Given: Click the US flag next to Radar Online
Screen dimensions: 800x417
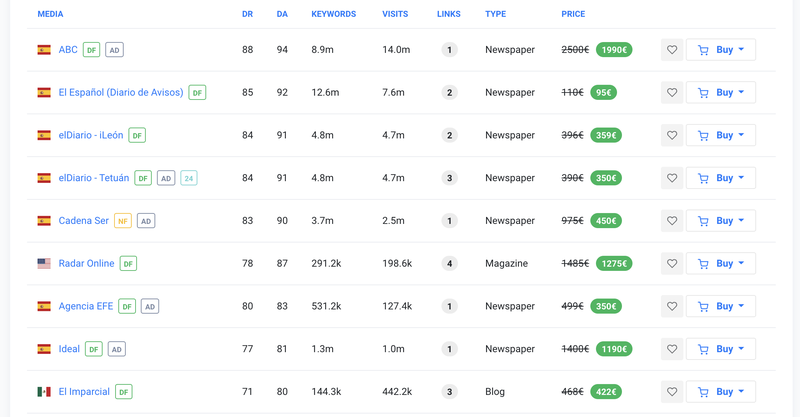Looking at the screenshot, I should pyautogui.click(x=44, y=264).
